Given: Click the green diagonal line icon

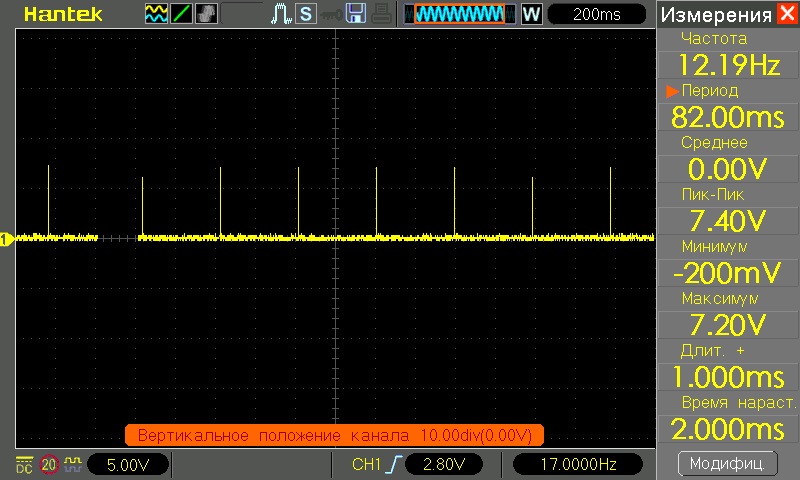Looking at the screenshot, I should [x=181, y=14].
